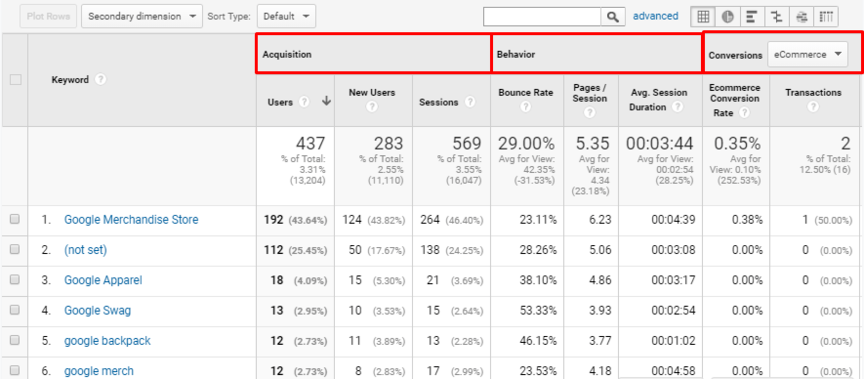Tick the select-all checkbox in header

[15, 80]
